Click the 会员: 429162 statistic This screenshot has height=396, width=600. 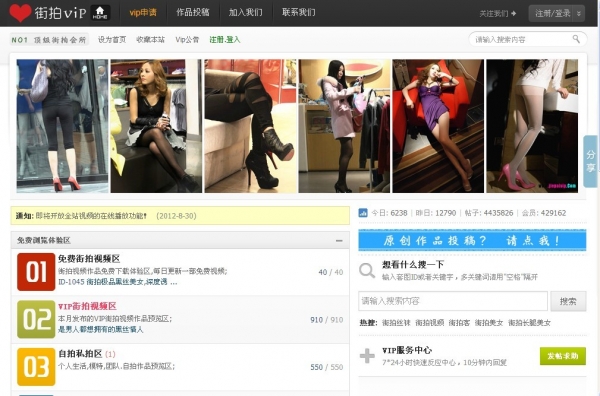[544, 213]
